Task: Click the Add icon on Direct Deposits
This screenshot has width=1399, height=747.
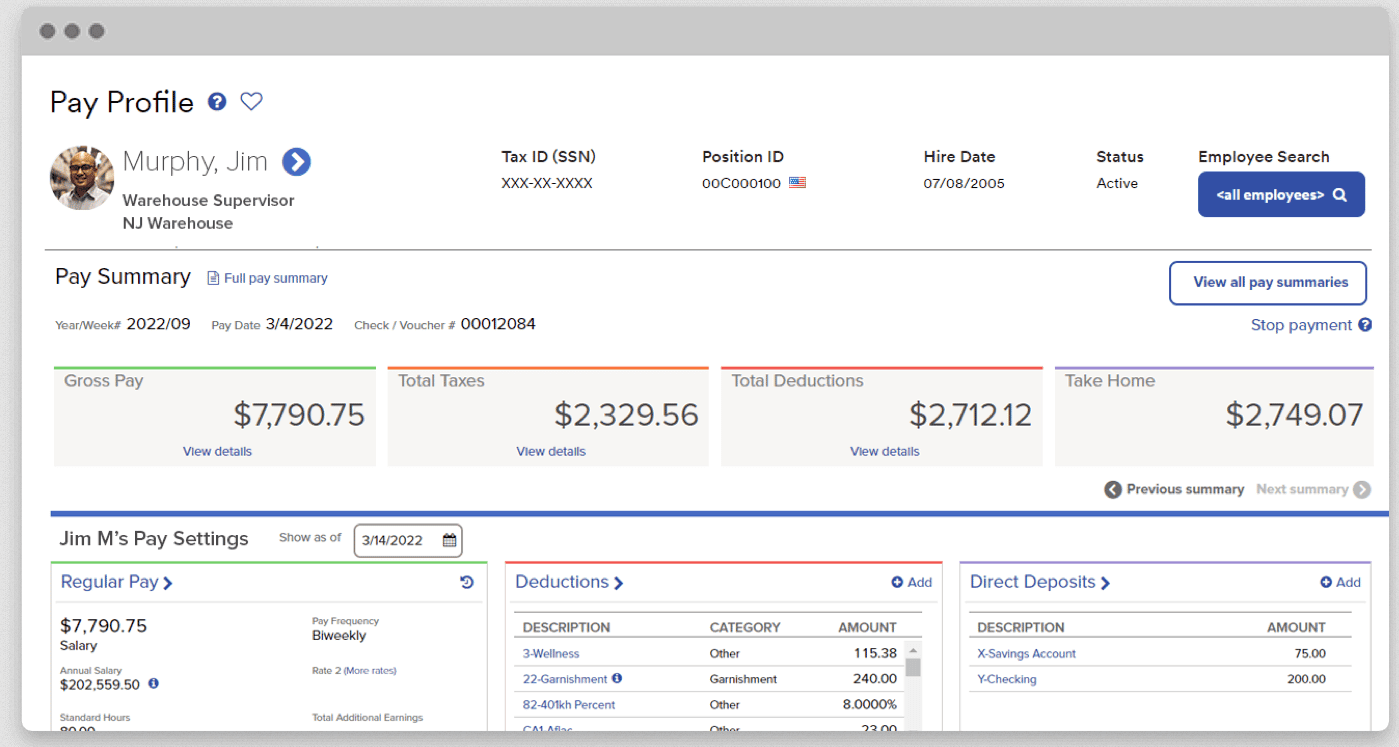Action: (x=1324, y=581)
